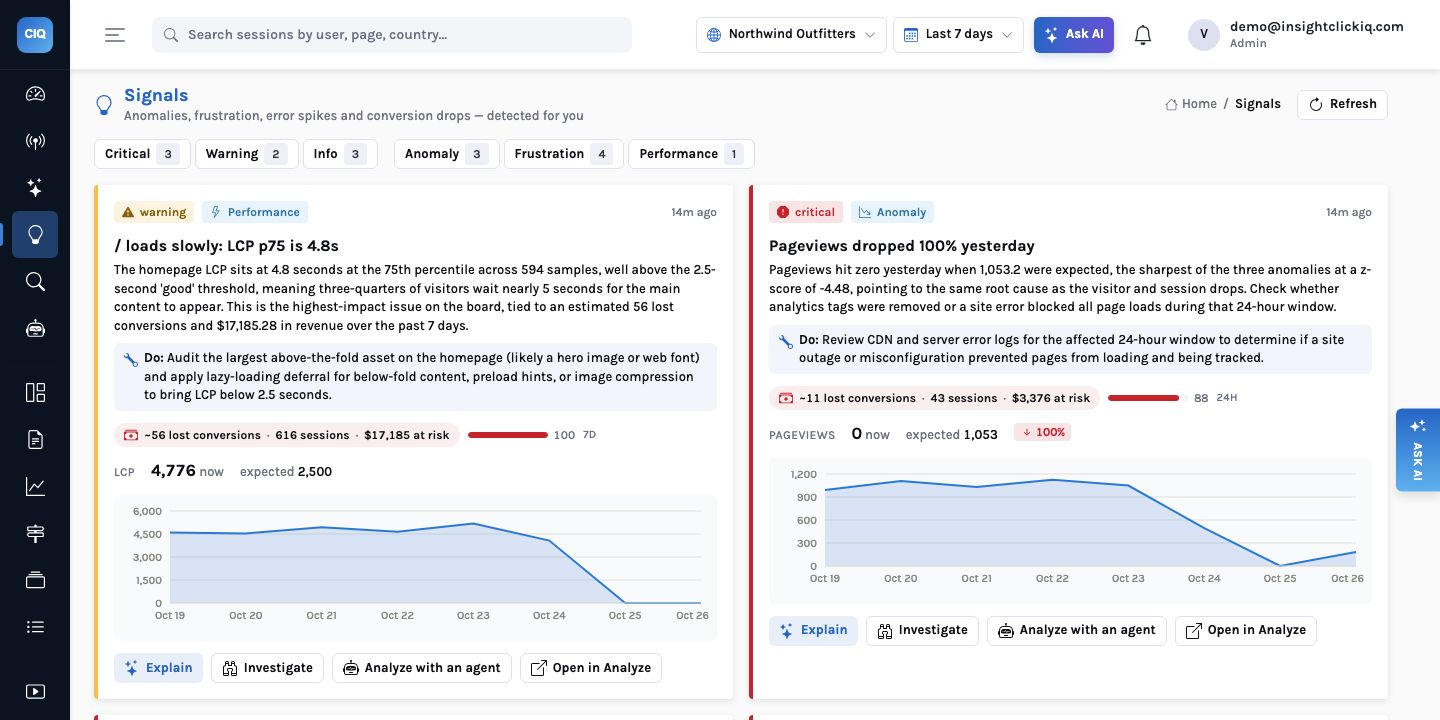1440x720 pixels.
Task: Open the live broadcast icon in sidebar
Action: 35,141
